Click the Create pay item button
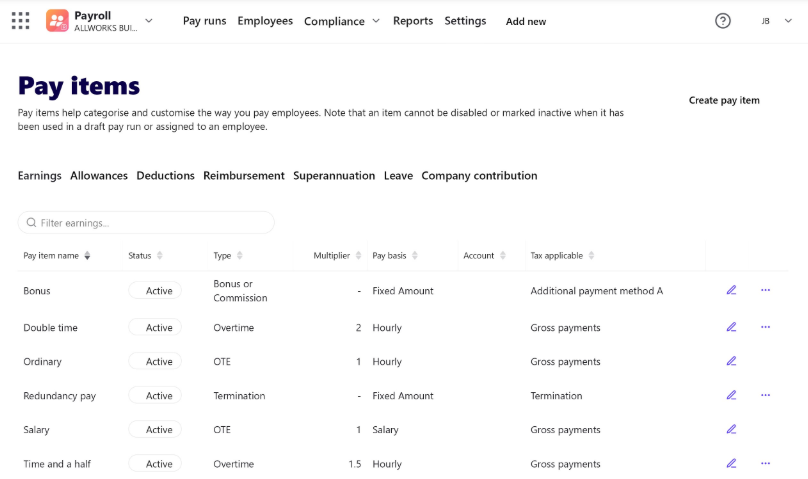808x479 pixels. [724, 100]
